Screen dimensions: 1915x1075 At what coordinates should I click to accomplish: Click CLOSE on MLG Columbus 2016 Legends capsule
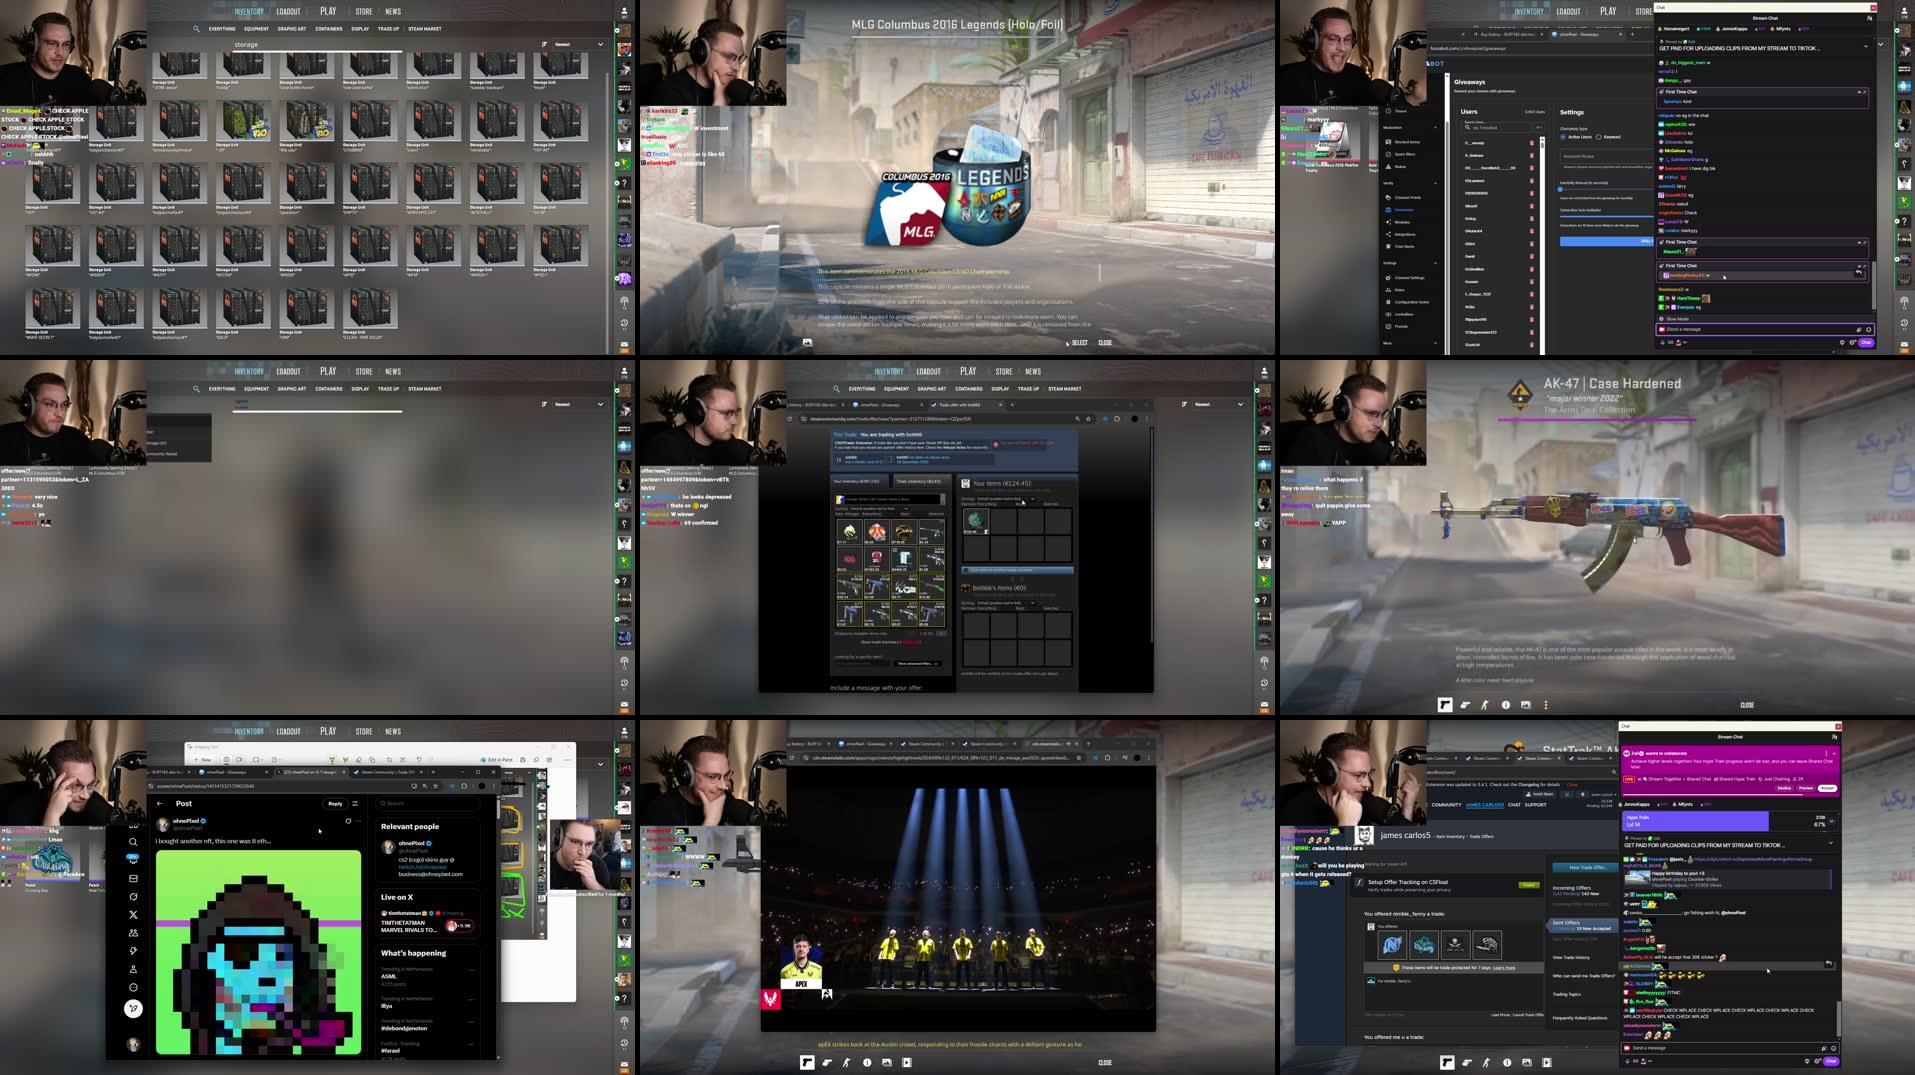click(x=1105, y=343)
